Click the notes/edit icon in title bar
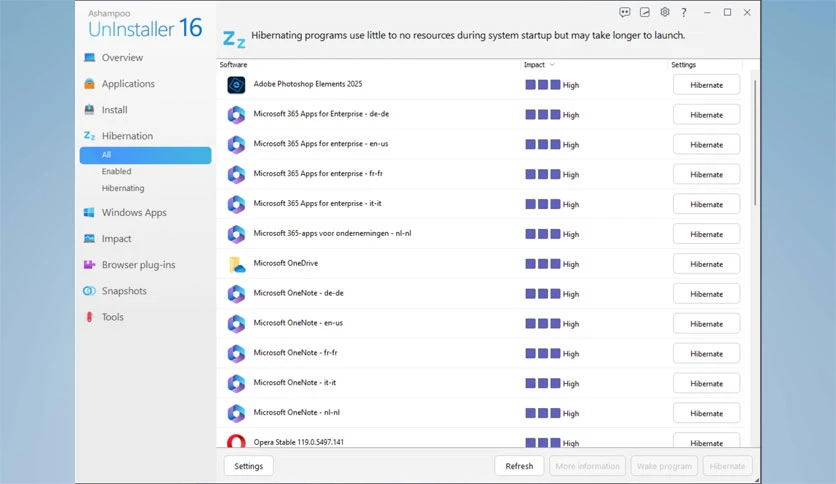Viewport: 836px width, 484px height. click(645, 12)
